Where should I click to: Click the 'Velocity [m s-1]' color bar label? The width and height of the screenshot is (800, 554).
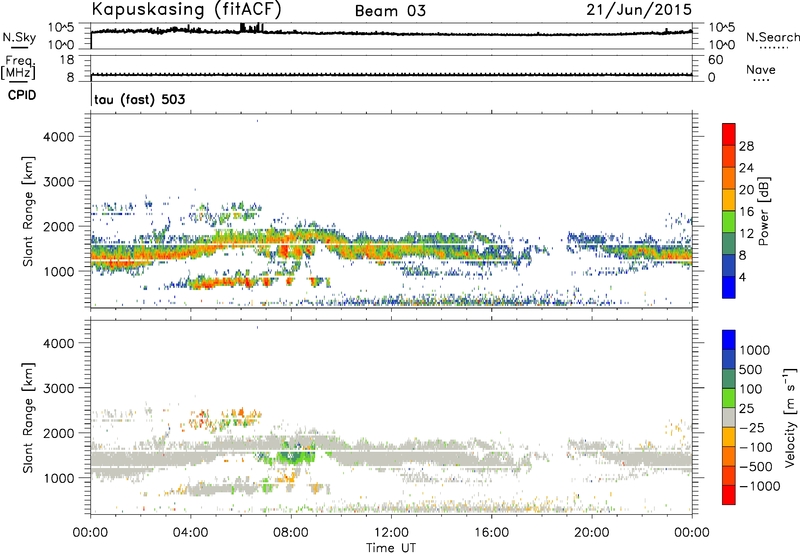click(x=790, y=417)
